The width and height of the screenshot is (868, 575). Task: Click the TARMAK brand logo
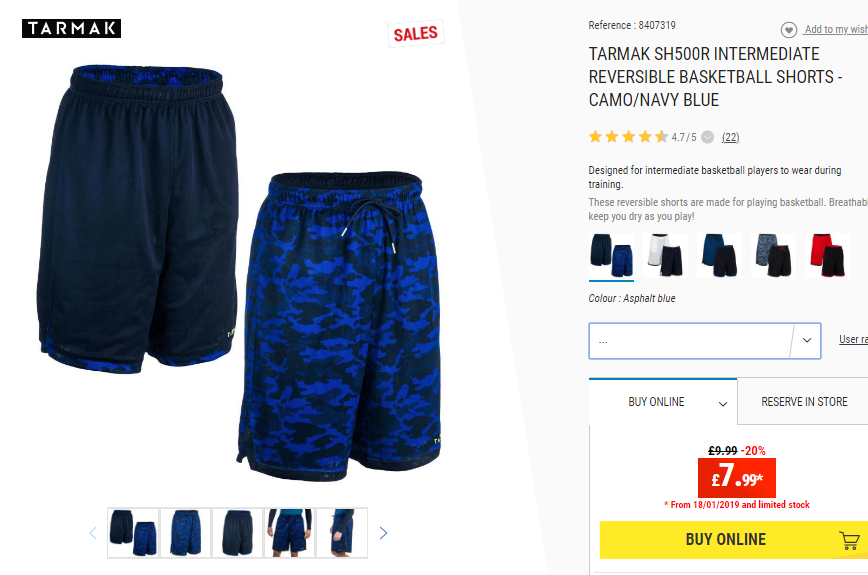tap(71, 28)
